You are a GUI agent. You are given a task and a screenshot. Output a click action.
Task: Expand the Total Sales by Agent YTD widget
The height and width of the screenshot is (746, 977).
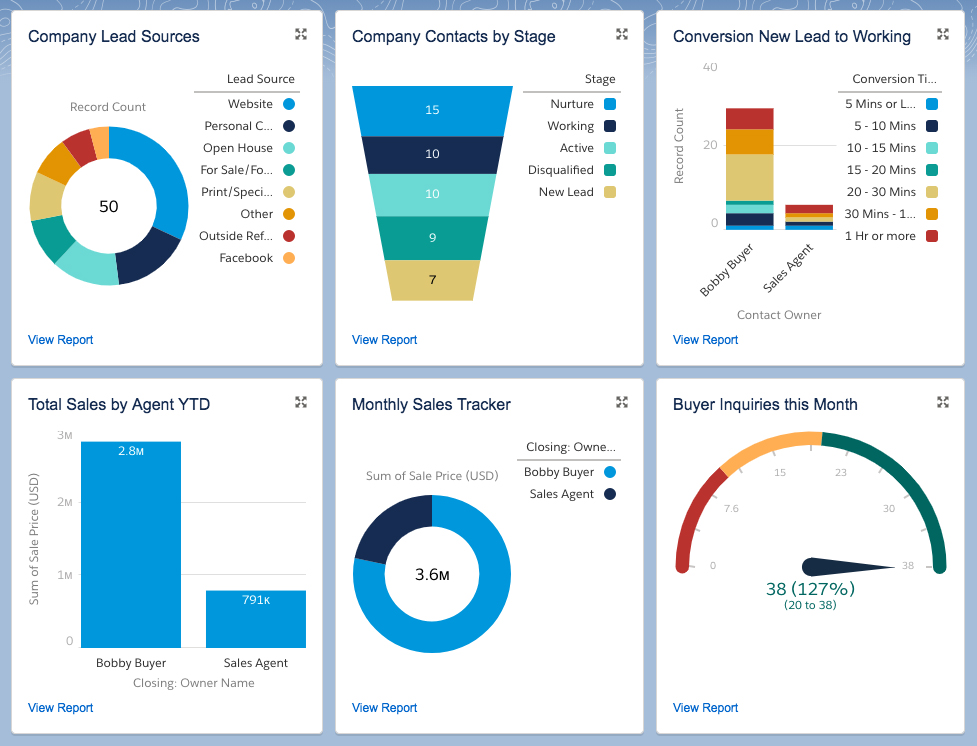point(301,401)
